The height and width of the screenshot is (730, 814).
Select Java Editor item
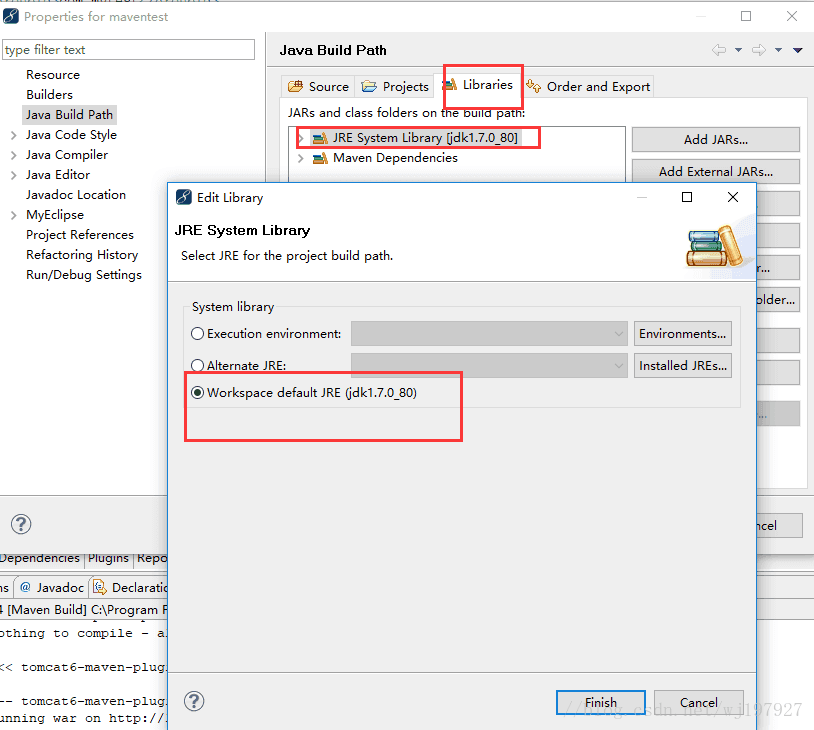click(x=58, y=175)
